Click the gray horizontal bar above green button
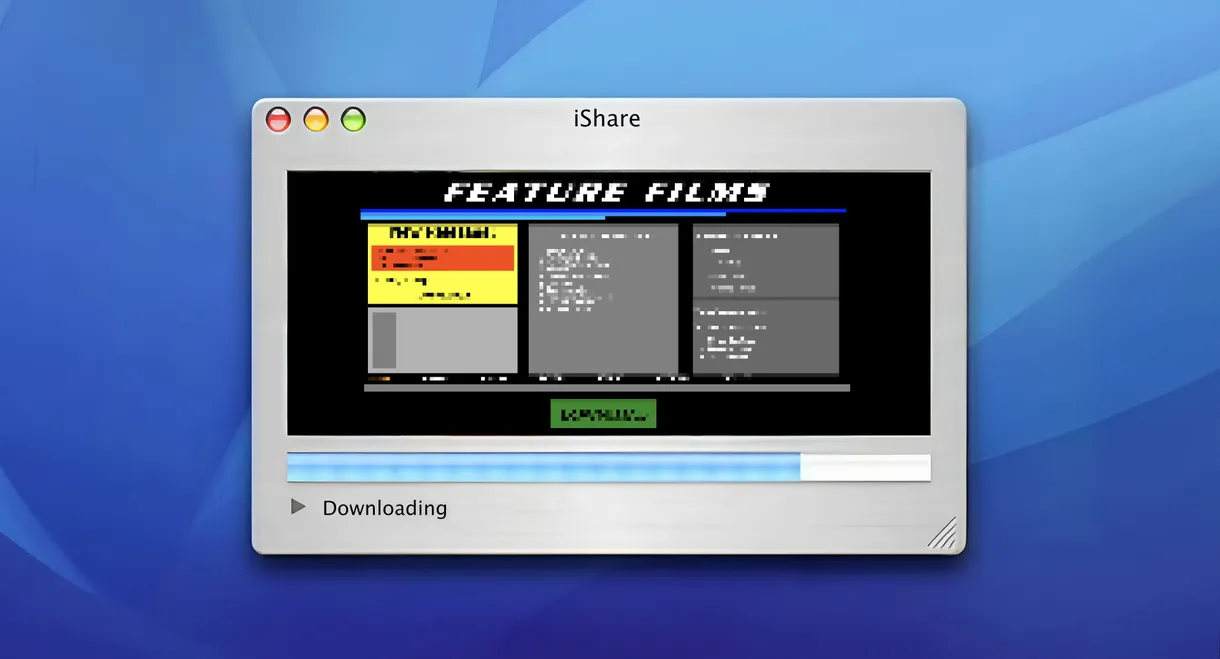The width and height of the screenshot is (1220, 659). coord(606,387)
